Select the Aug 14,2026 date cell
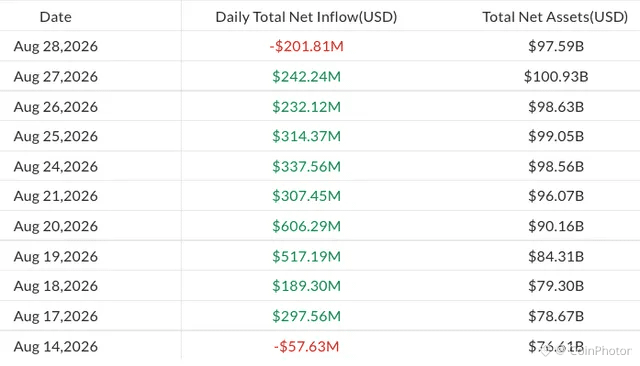The width and height of the screenshot is (640, 366). tap(56, 346)
